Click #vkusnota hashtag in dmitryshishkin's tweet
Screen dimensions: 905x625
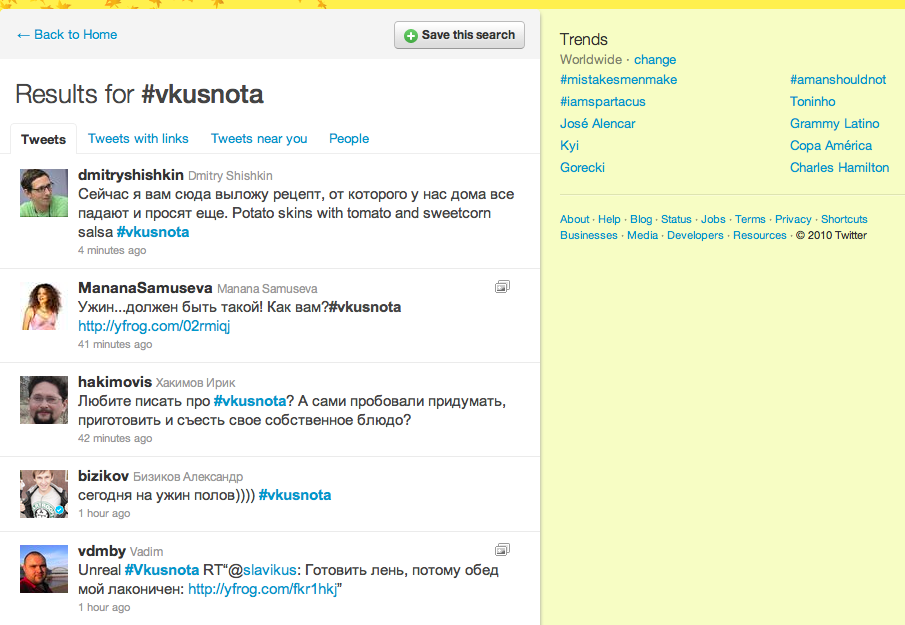[153, 232]
